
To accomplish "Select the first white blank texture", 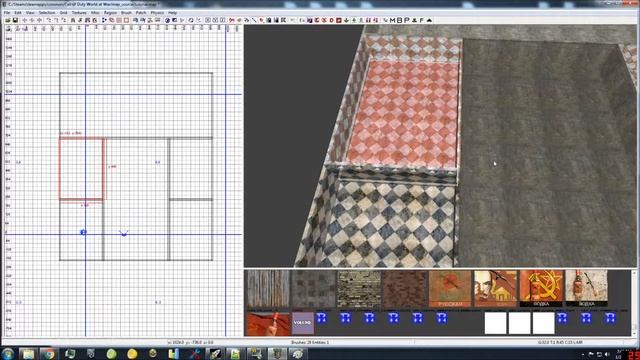I will 496,323.
